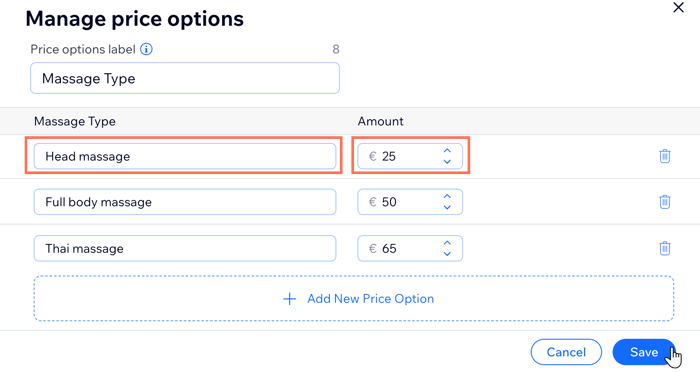Viewport: 700px width, 372px height.
Task: Save the price options
Action: [x=644, y=352]
